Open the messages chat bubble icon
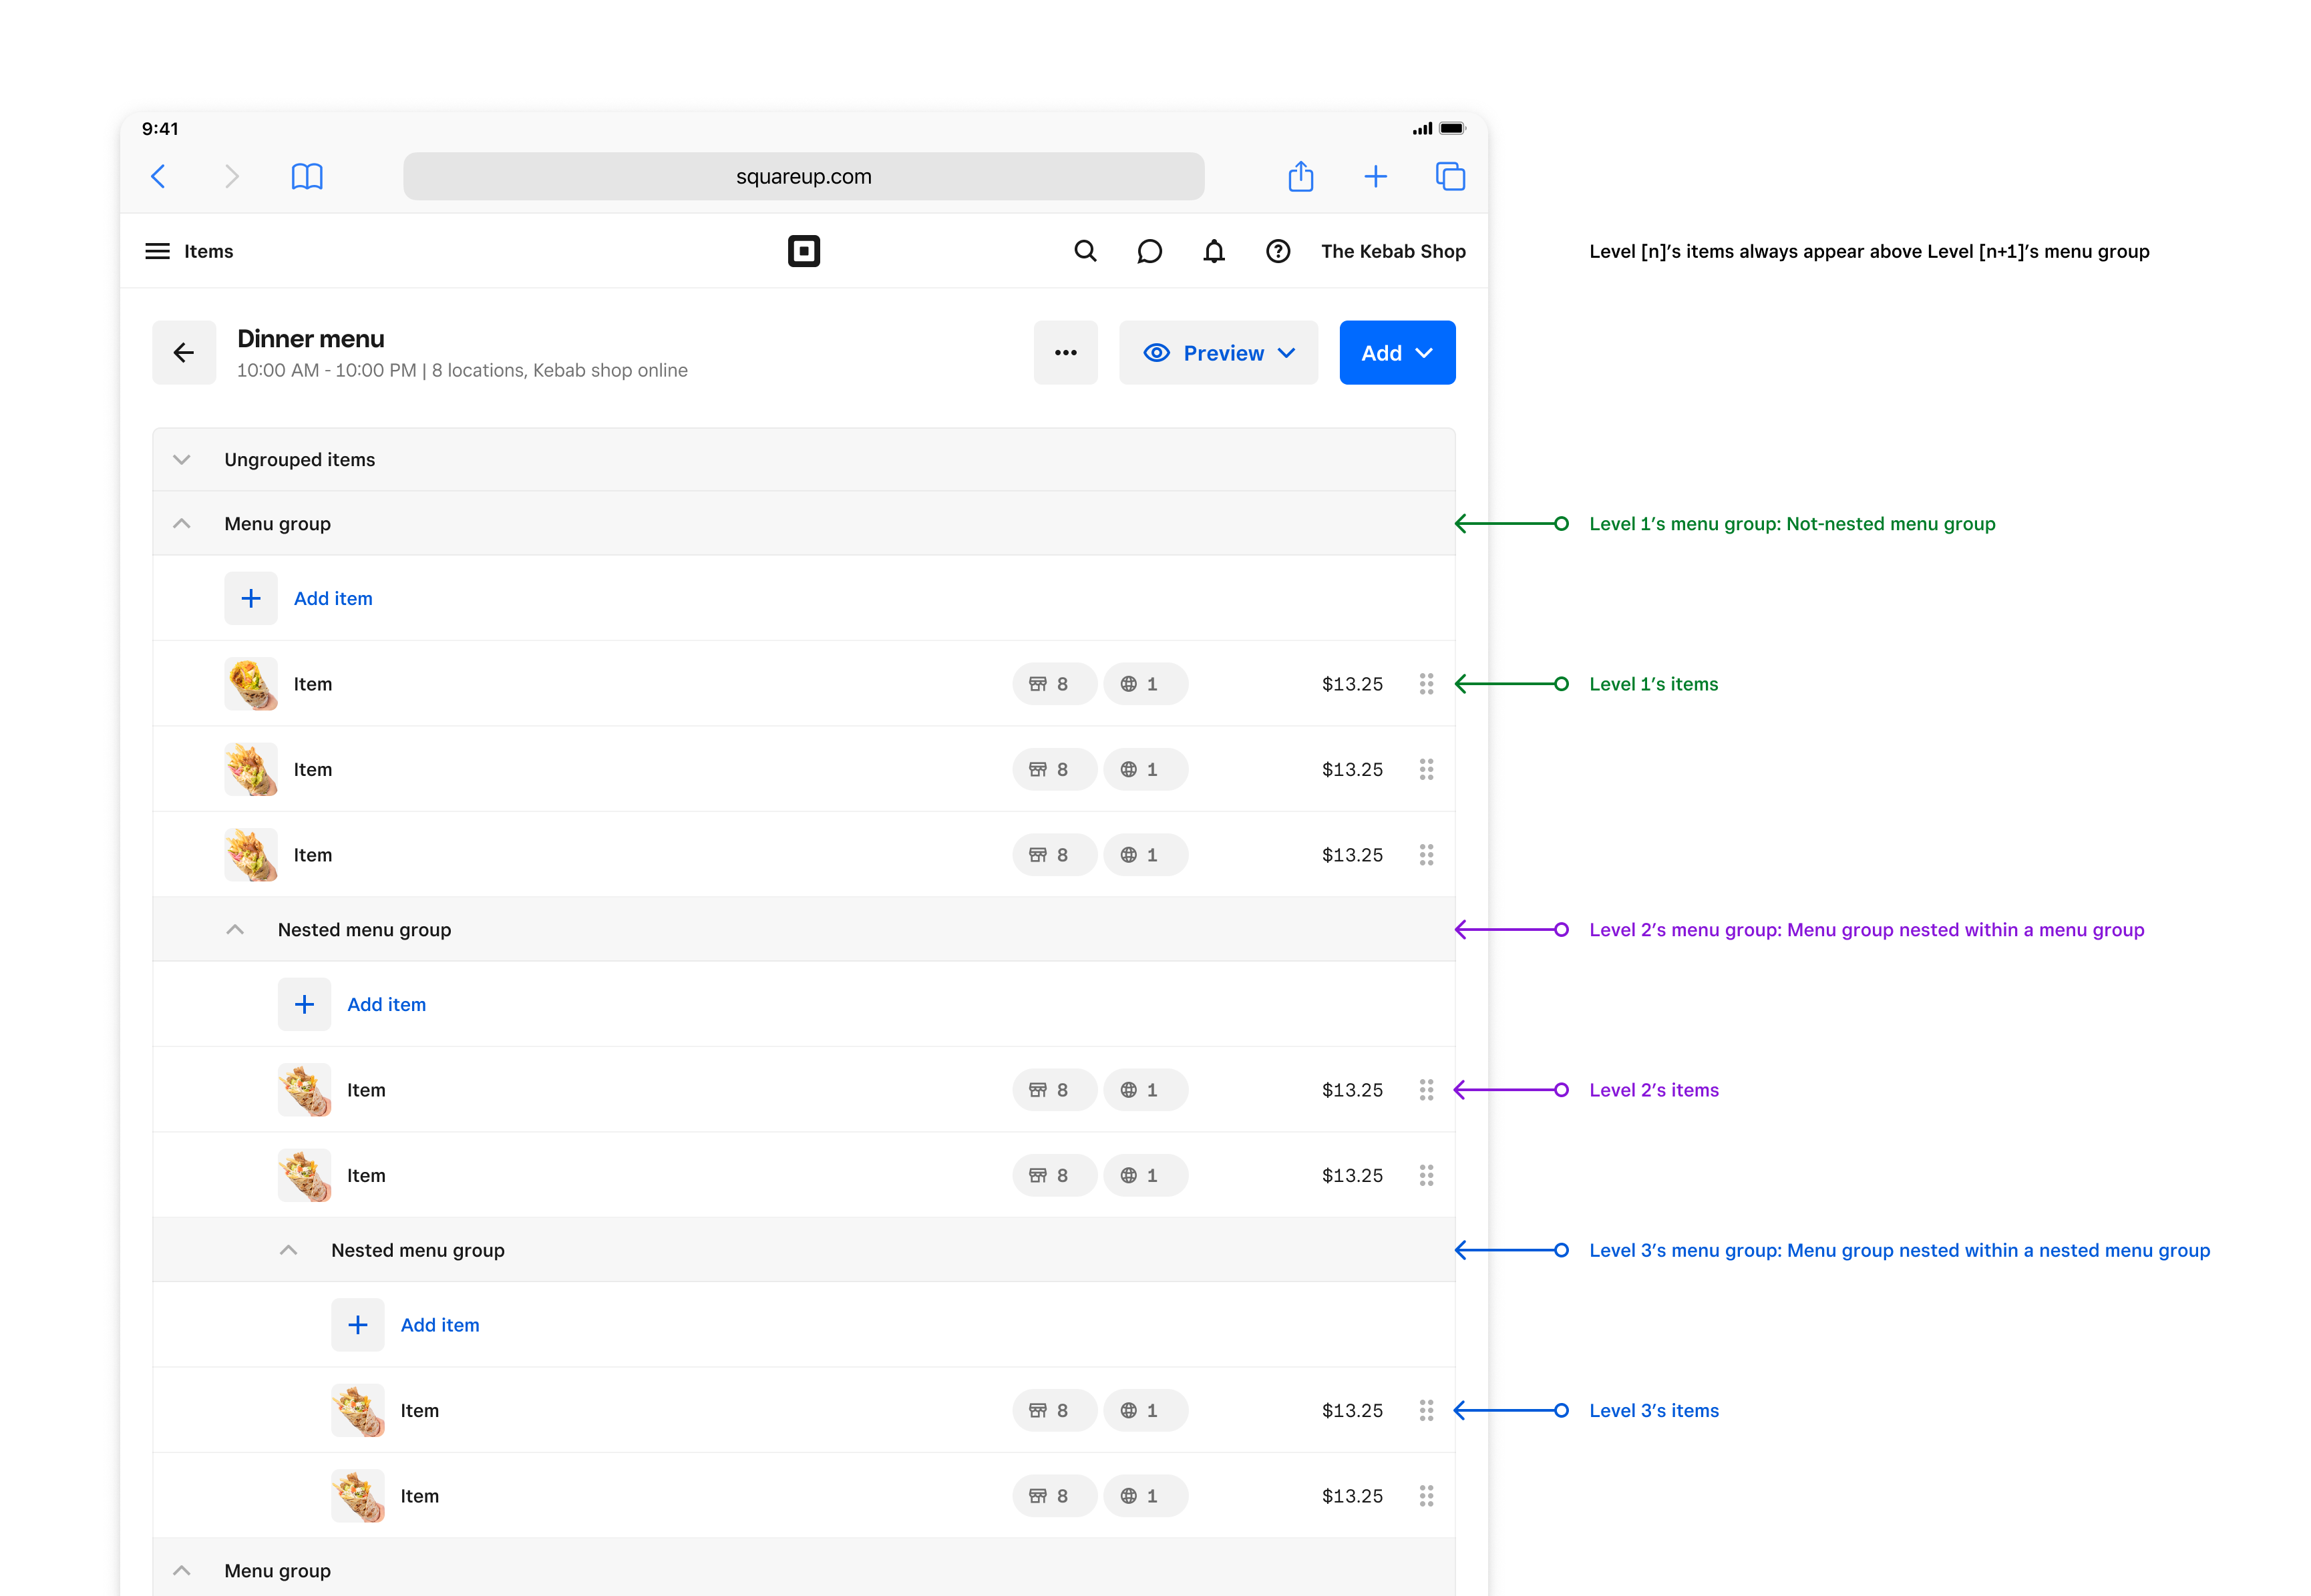Image resolution: width=2311 pixels, height=1596 pixels. click(x=1149, y=251)
